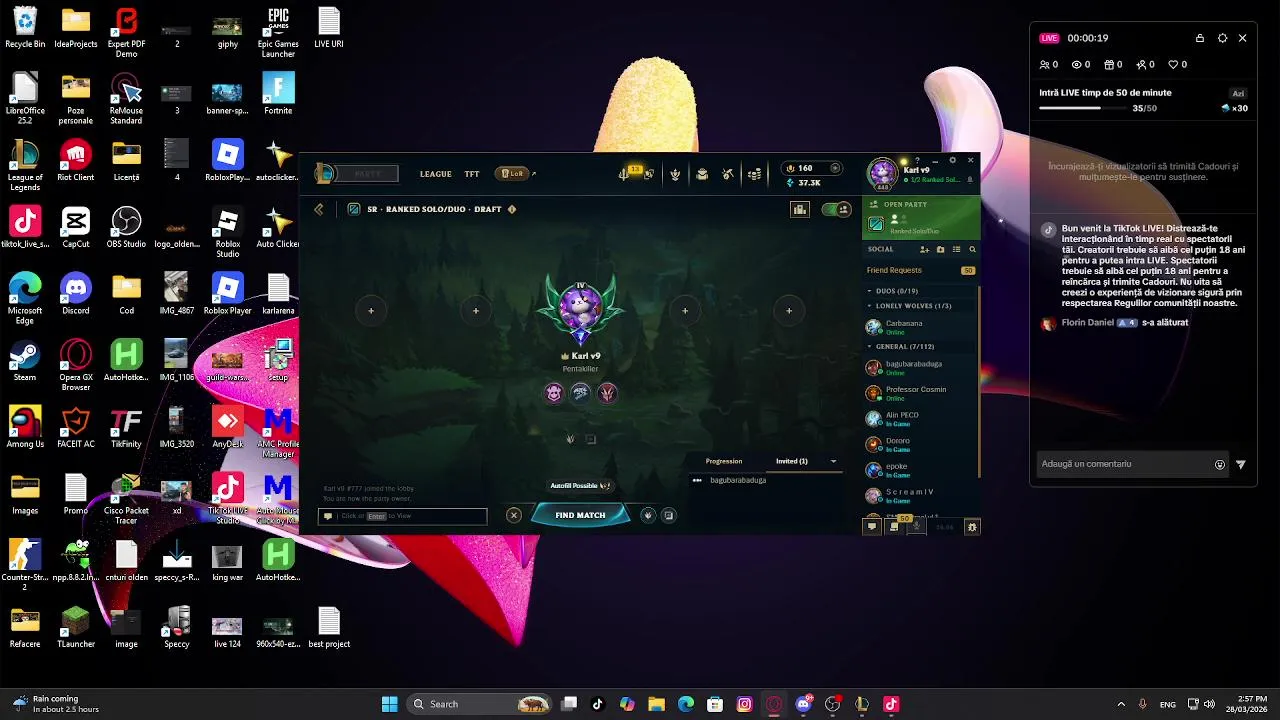Select friend epoke in friends list
This screenshot has width=1280, height=720.
(920, 470)
